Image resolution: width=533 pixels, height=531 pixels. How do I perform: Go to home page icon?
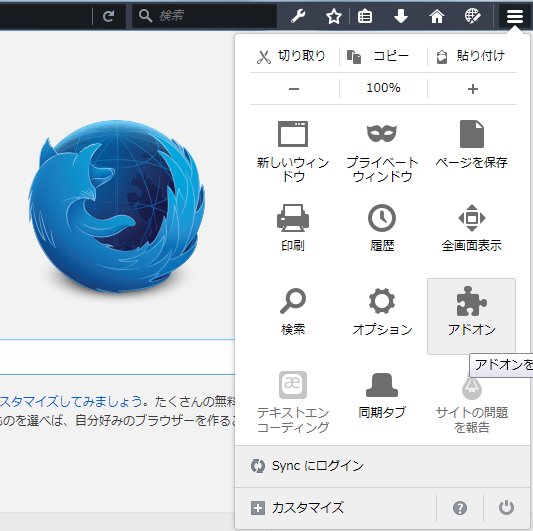click(x=437, y=16)
